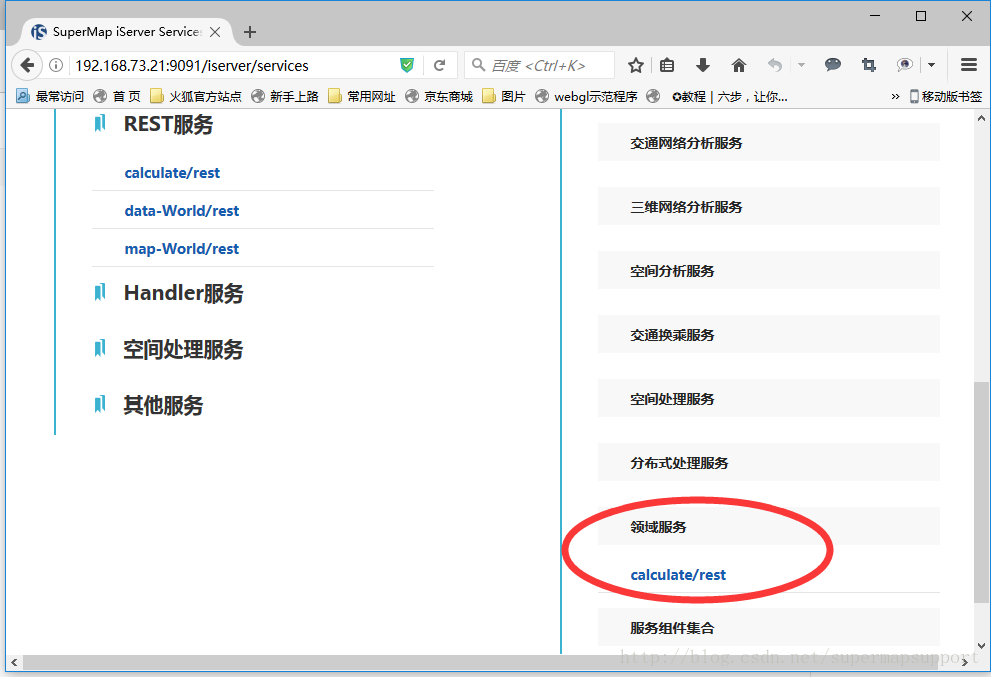Expand 空间分析服务 in right panel
The image size is (991, 677).
tap(769, 271)
